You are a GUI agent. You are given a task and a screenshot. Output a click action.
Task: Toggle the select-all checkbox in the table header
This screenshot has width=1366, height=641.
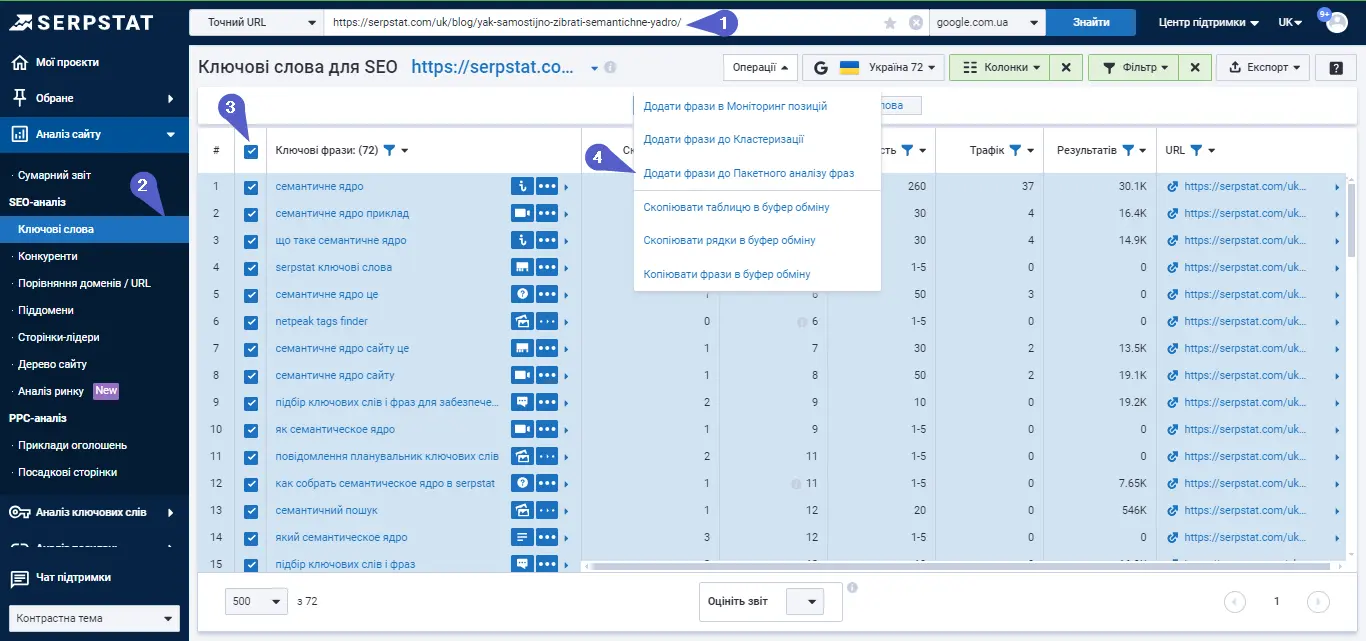pyautogui.click(x=251, y=151)
